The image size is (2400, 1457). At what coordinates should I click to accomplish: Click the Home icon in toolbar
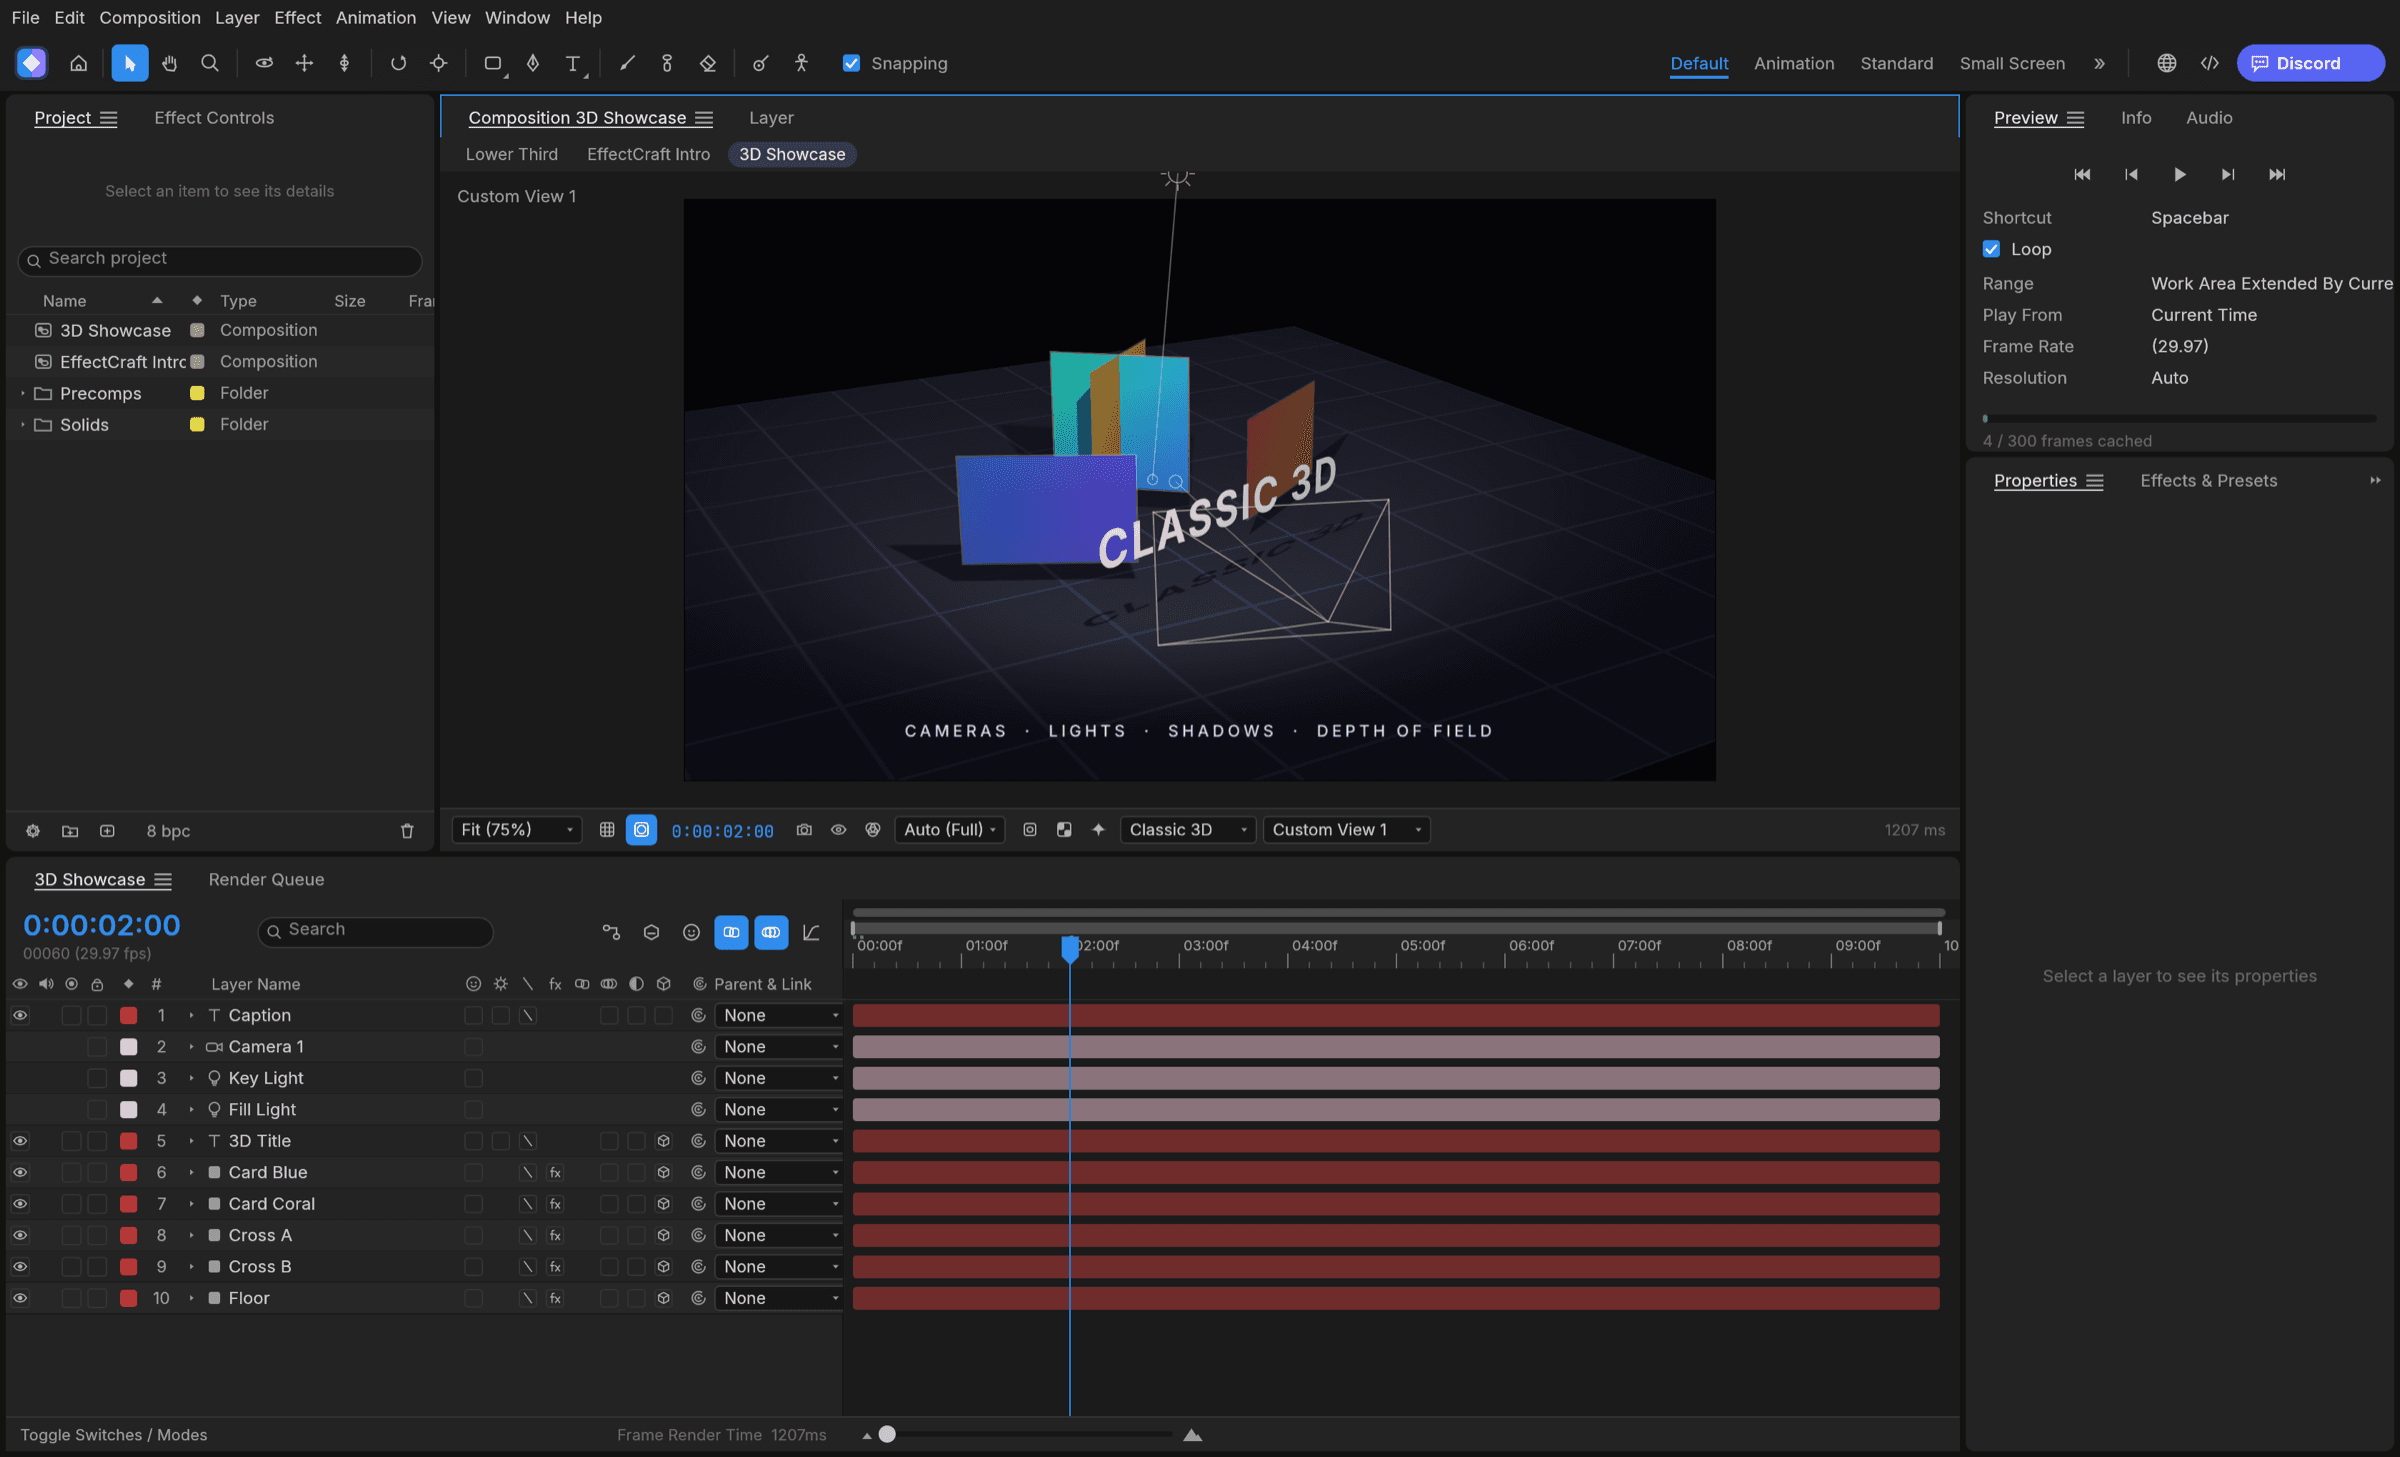click(x=78, y=63)
